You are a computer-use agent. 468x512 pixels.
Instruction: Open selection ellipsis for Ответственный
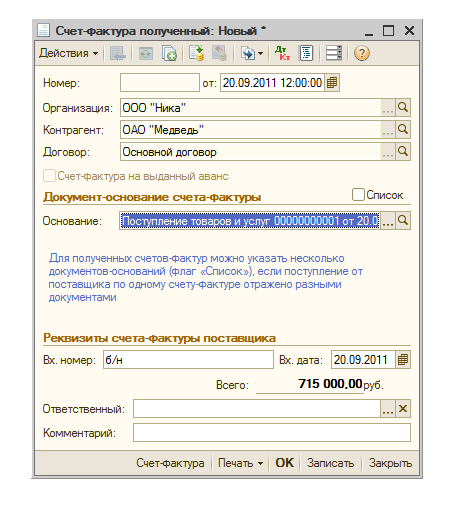click(x=388, y=409)
